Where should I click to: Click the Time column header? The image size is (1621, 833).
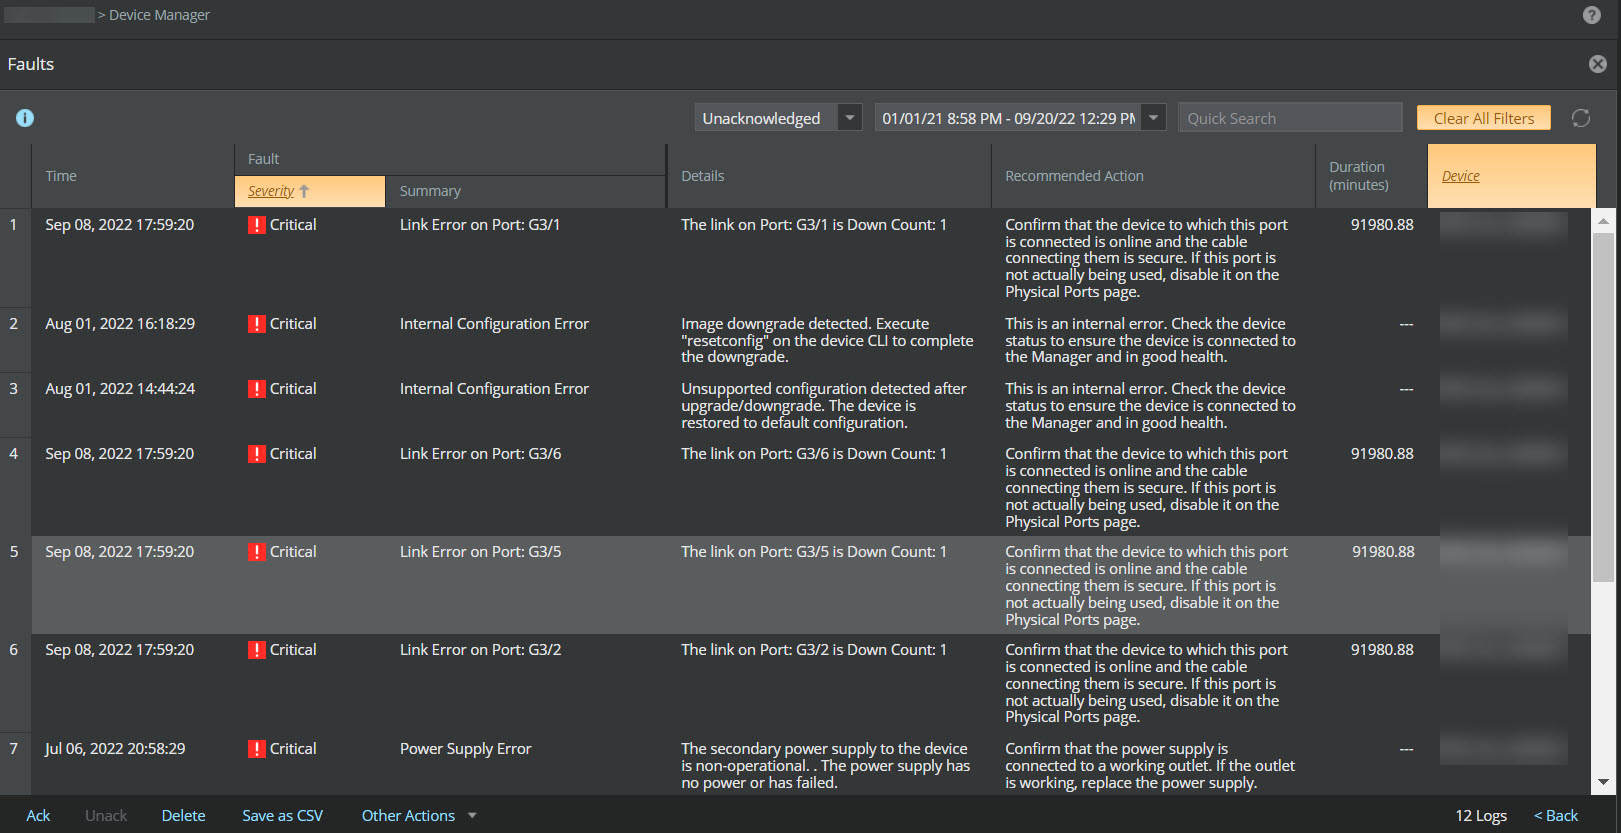(x=134, y=176)
